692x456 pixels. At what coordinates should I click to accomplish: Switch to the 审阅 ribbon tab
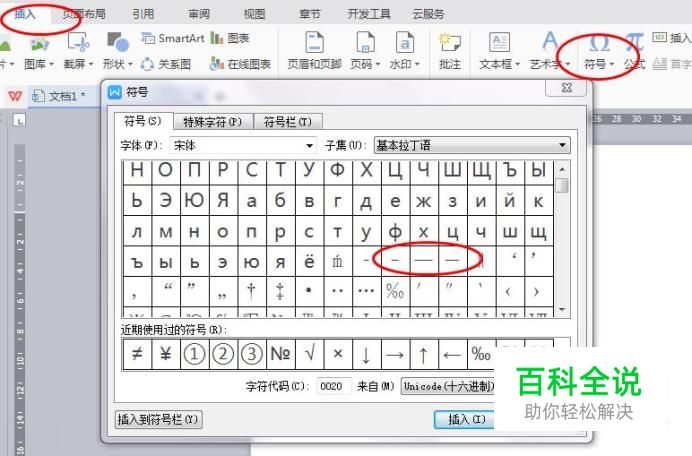pyautogui.click(x=199, y=14)
